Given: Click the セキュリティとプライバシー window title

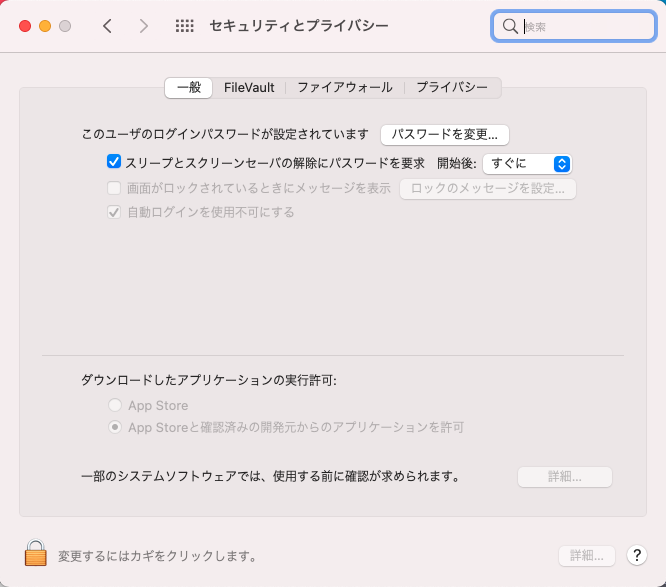Looking at the screenshot, I should coord(299,26).
